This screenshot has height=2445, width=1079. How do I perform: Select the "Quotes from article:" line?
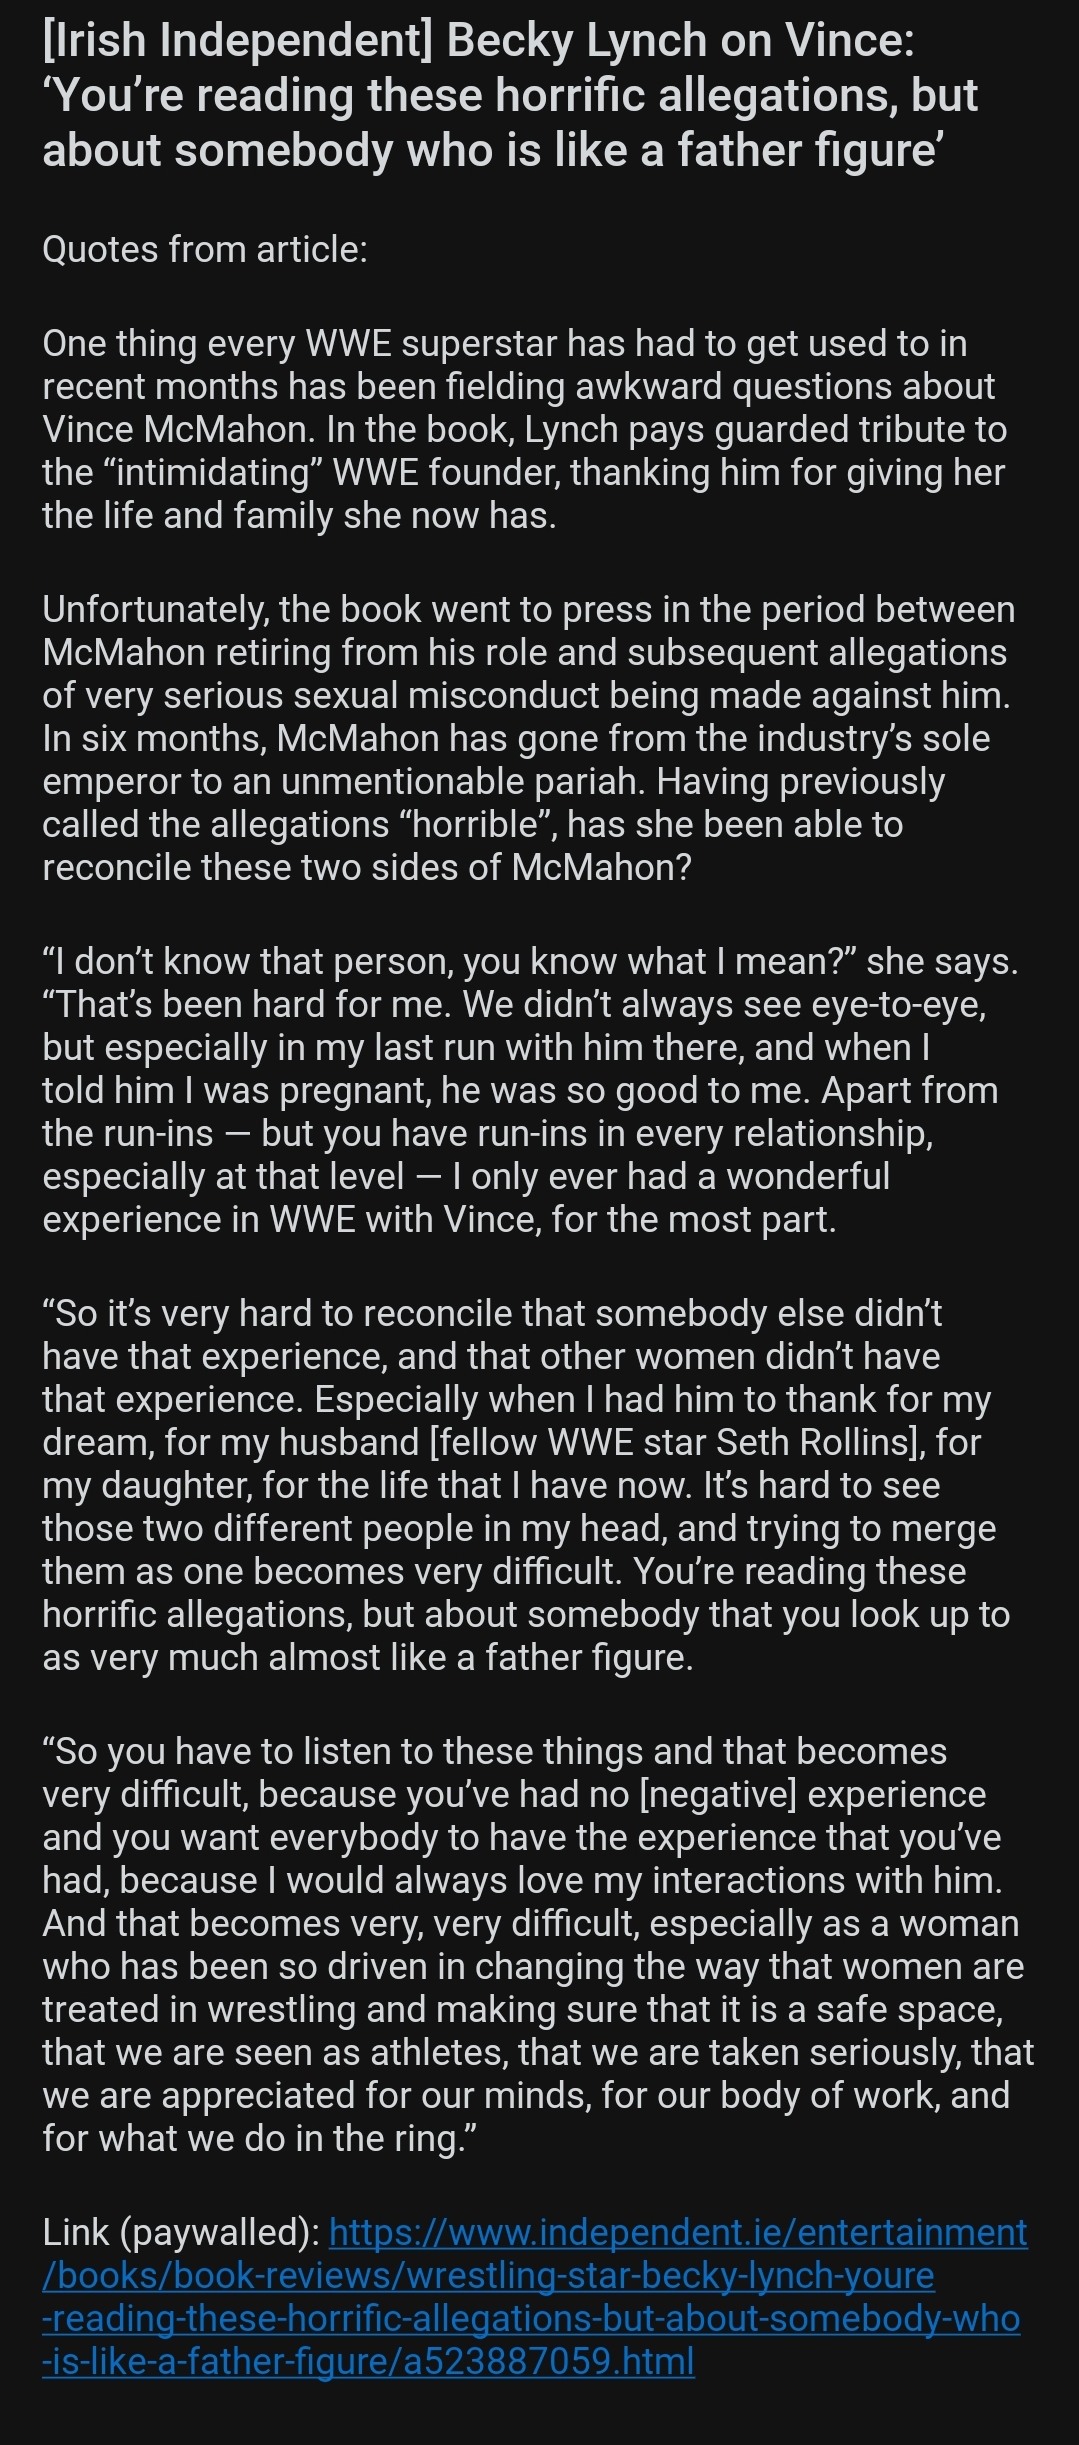coord(205,249)
